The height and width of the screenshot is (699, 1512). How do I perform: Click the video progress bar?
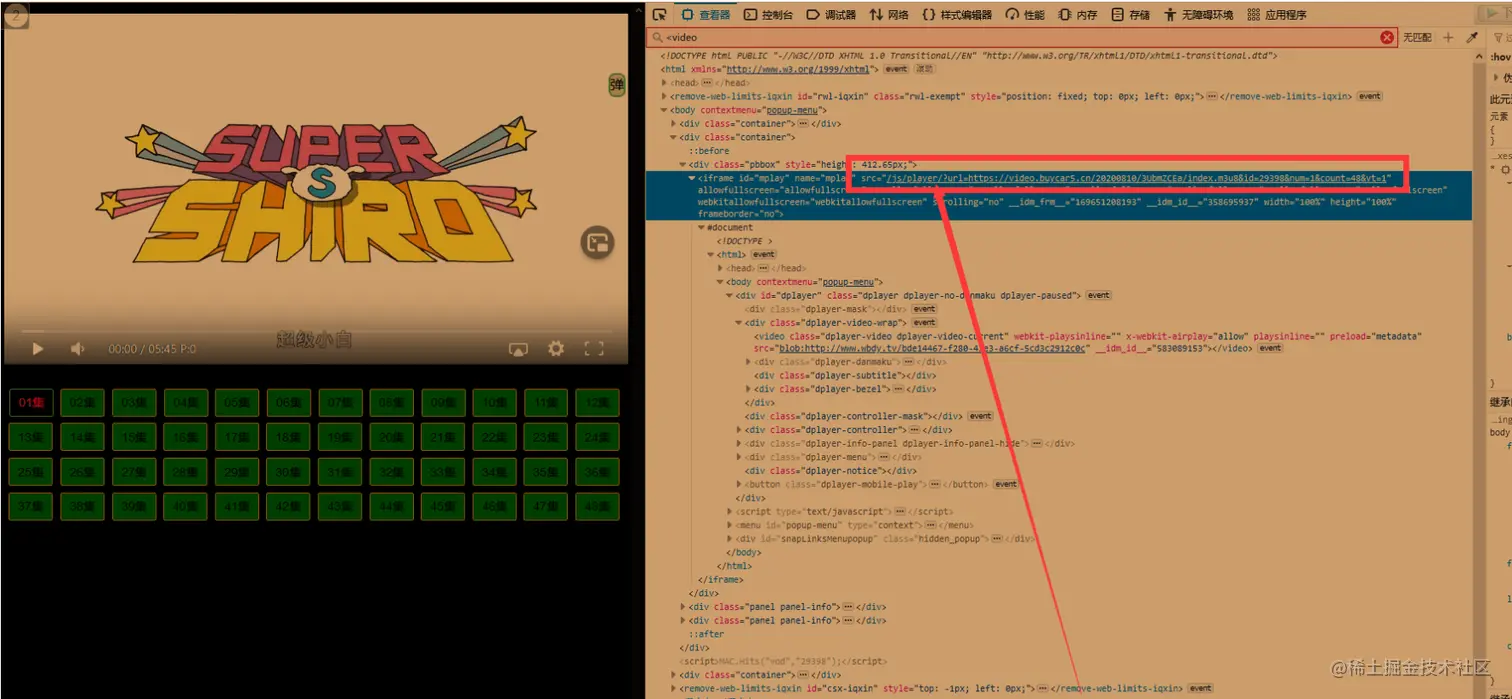316,330
